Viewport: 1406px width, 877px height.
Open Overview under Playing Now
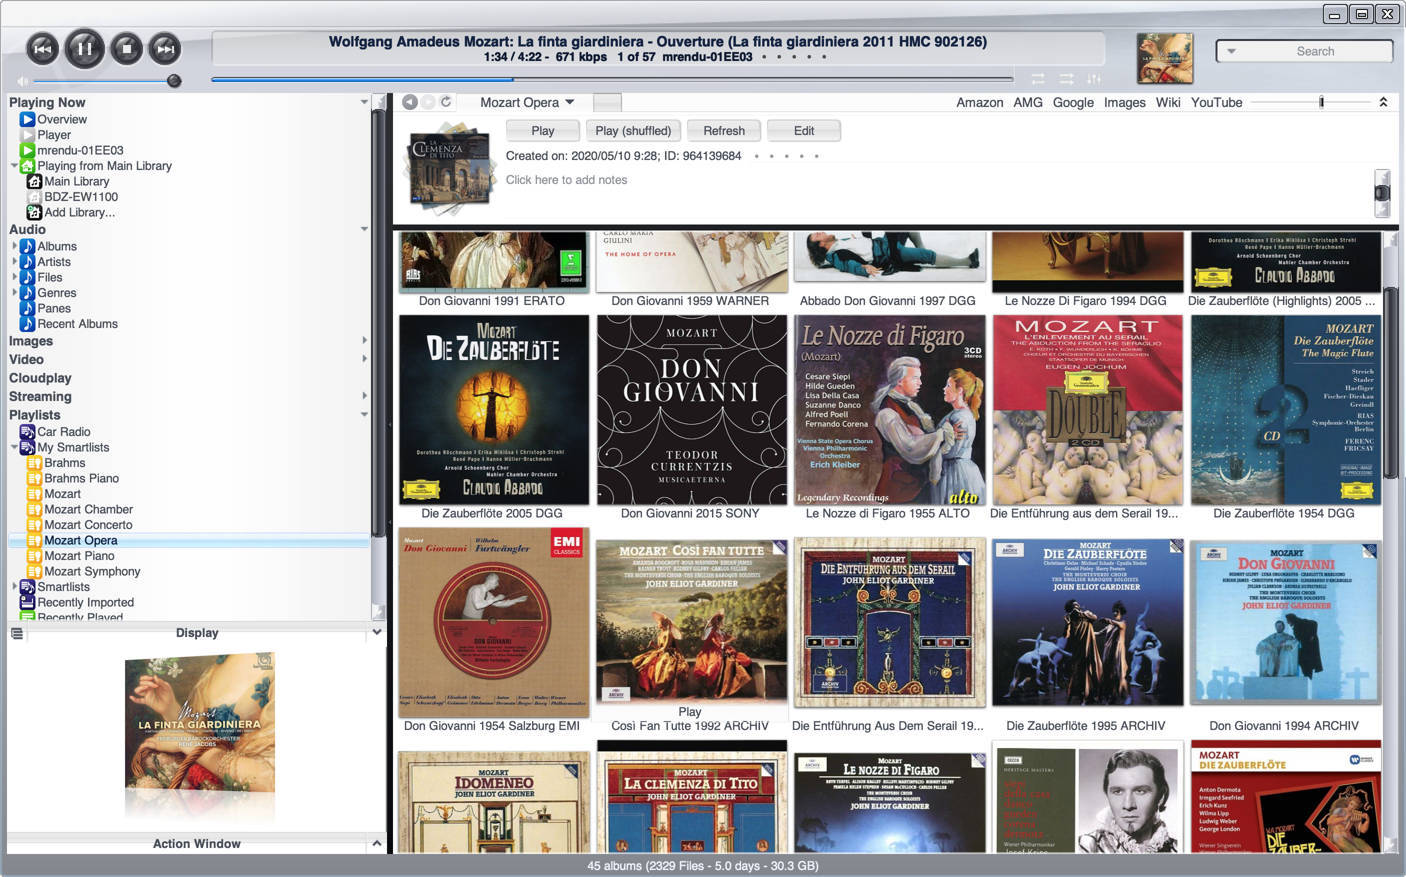[62, 119]
